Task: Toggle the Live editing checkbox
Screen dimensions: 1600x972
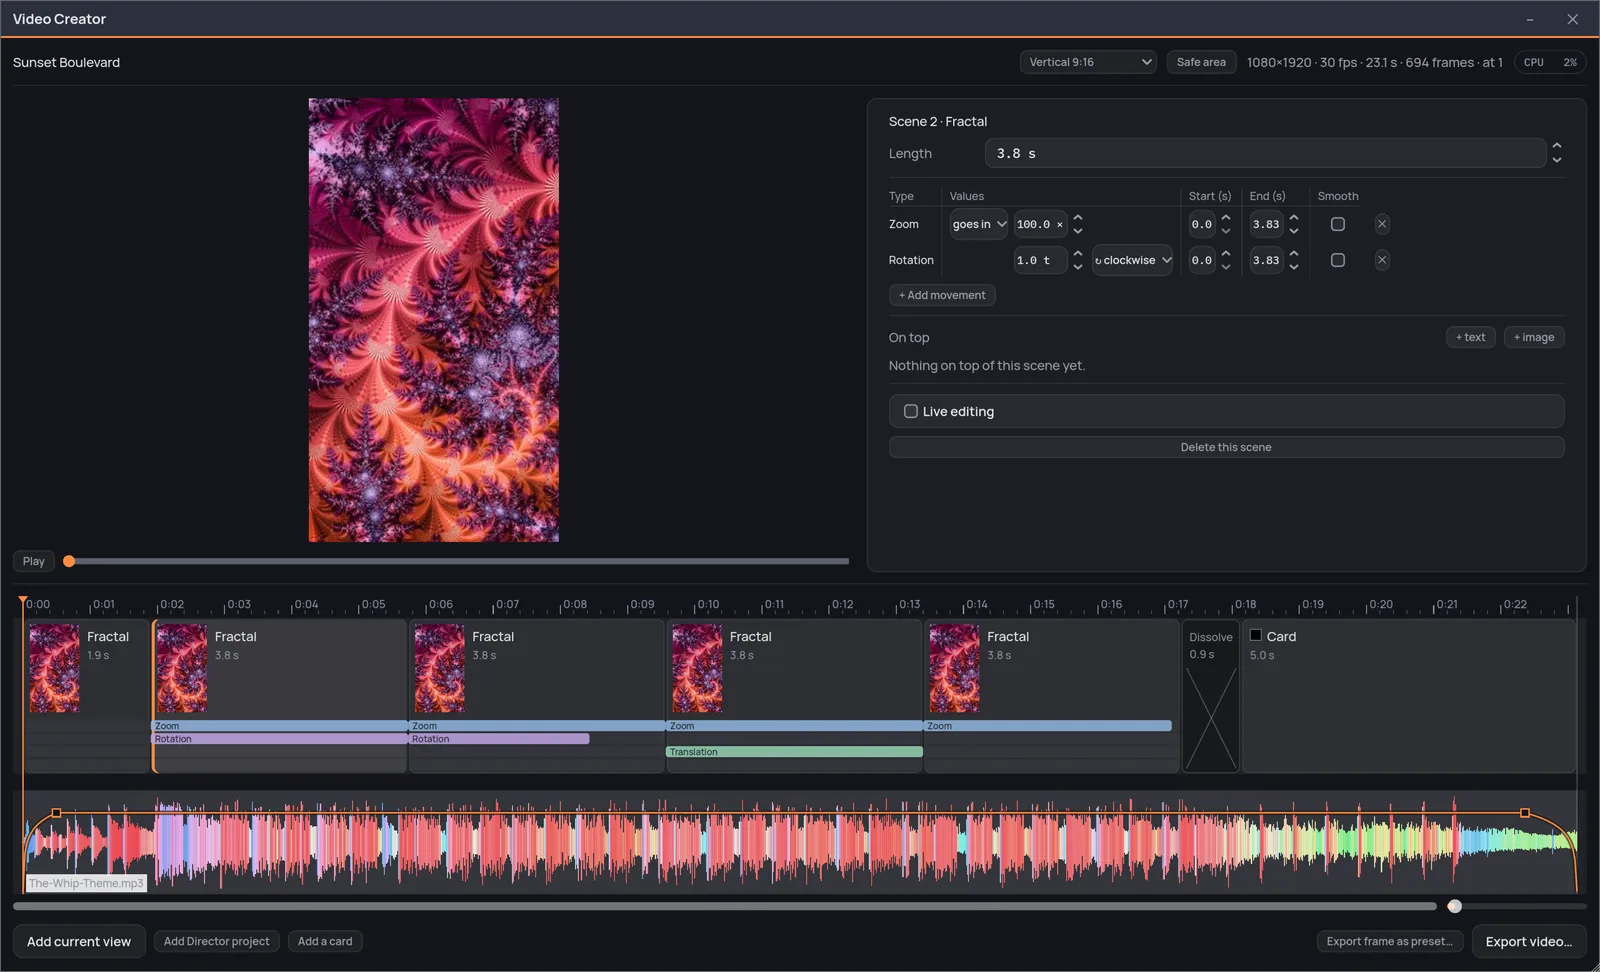Action: (911, 411)
